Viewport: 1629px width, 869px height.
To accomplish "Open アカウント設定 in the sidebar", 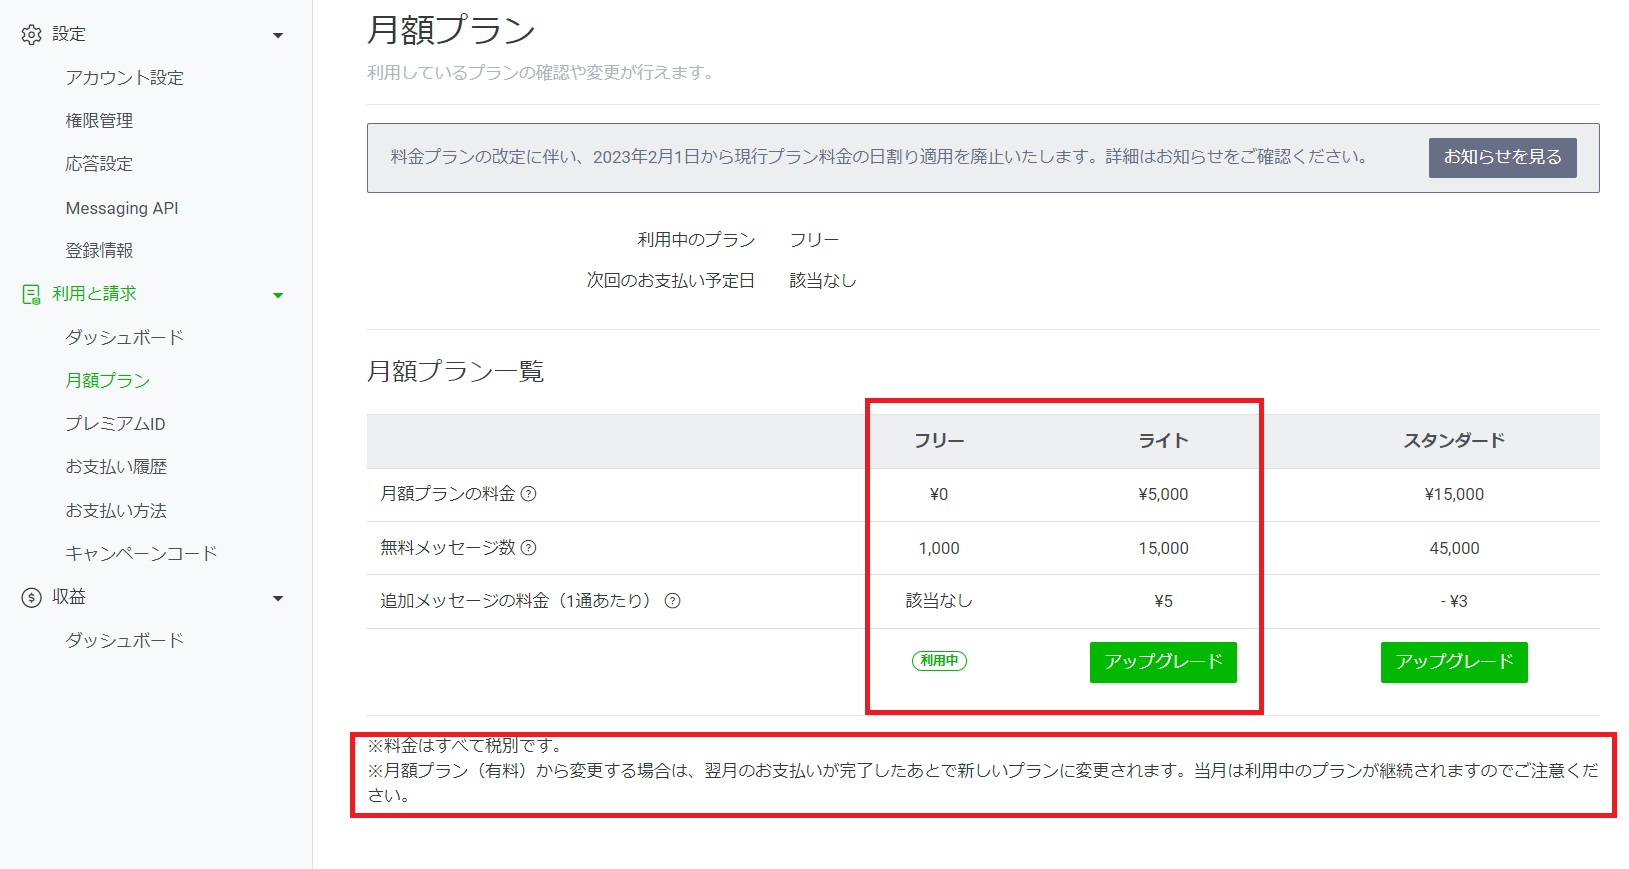I will (124, 78).
